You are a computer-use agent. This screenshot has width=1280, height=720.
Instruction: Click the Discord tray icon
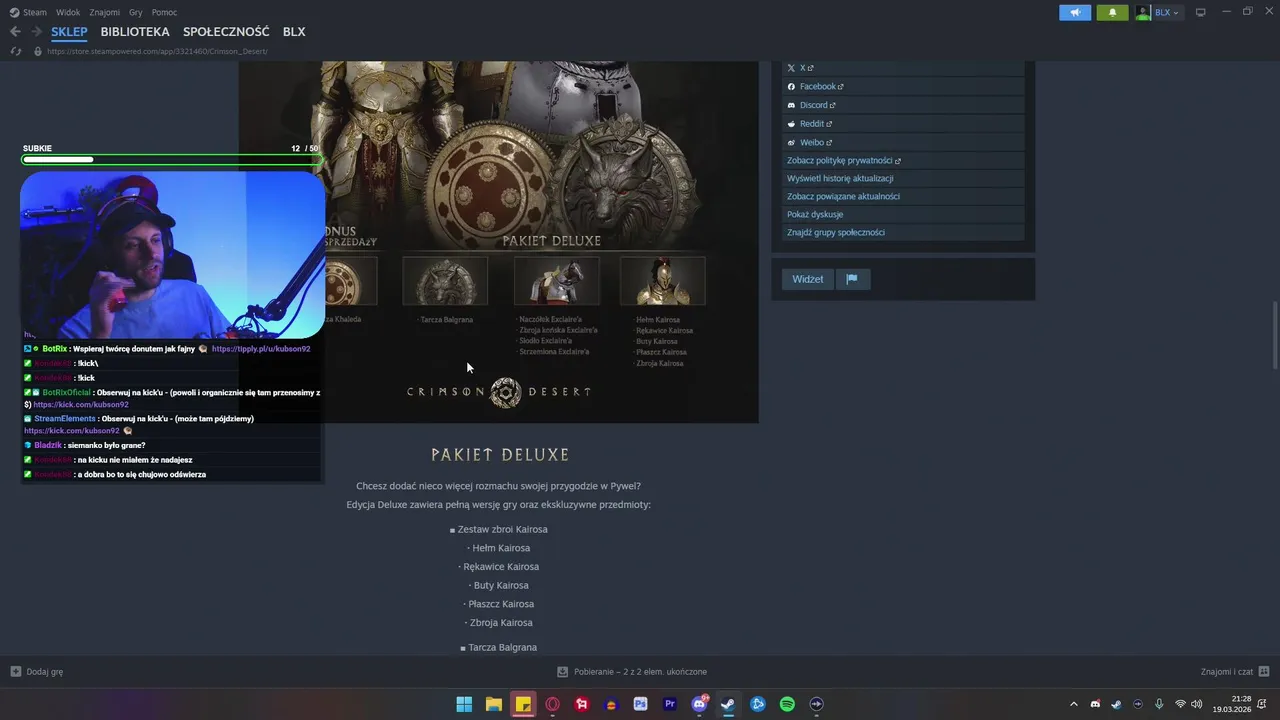coord(1095,704)
